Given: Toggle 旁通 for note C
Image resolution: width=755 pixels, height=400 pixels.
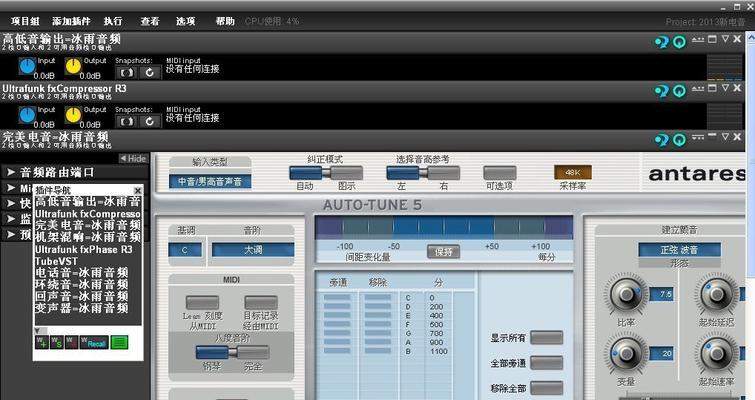Looking at the screenshot, I should coord(337,297).
